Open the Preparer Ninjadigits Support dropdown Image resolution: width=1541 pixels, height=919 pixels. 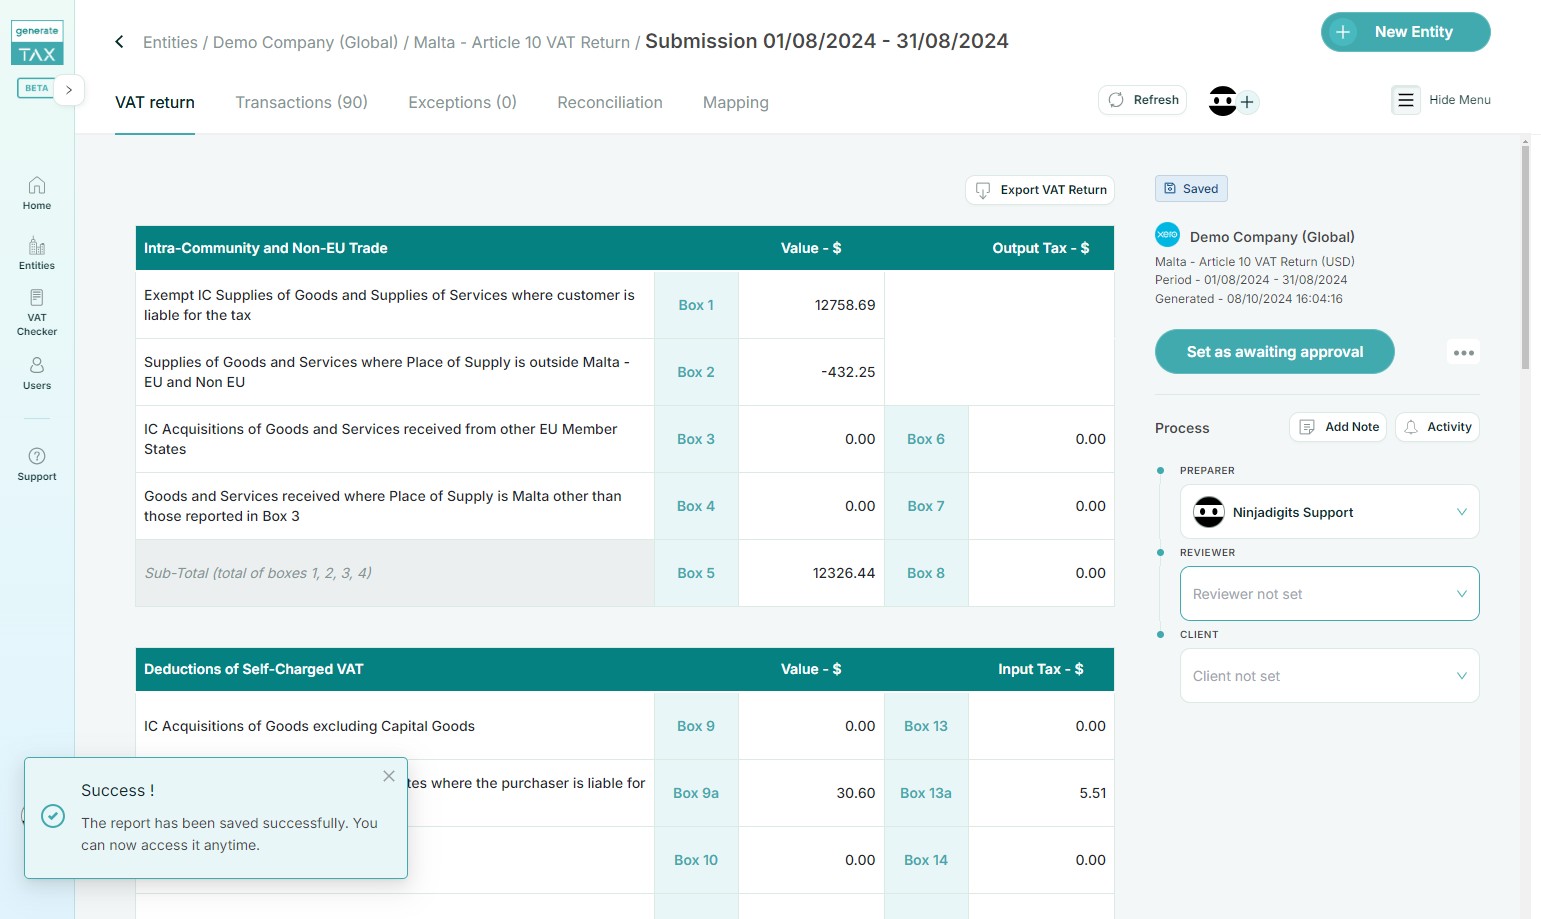[x=1328, y=512]
